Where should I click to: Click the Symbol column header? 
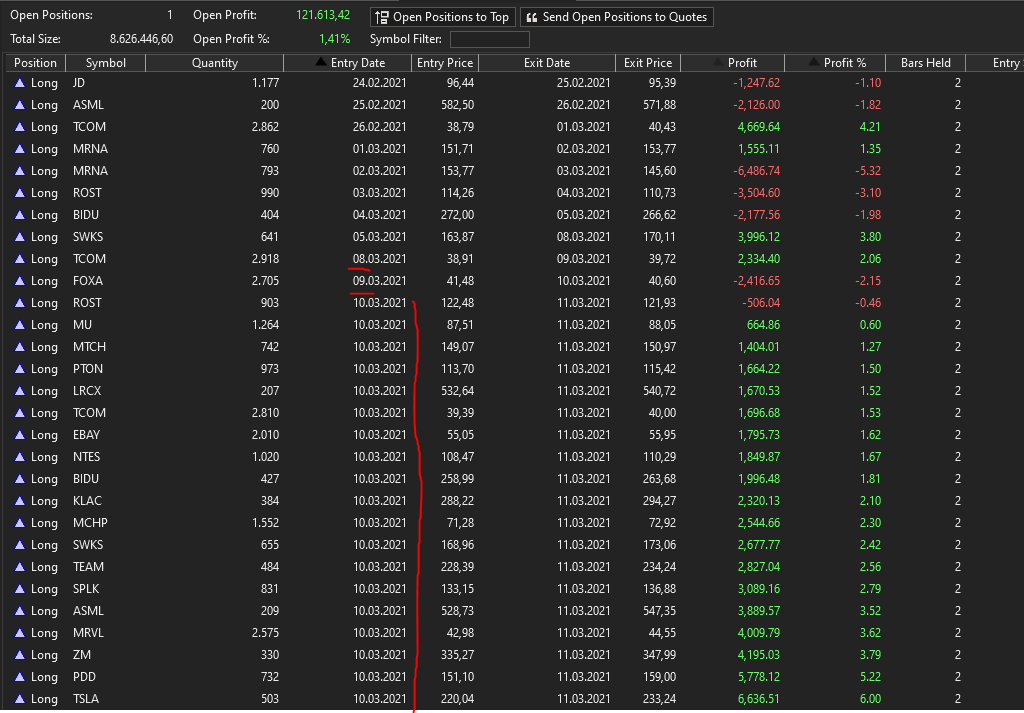(105, 63)
